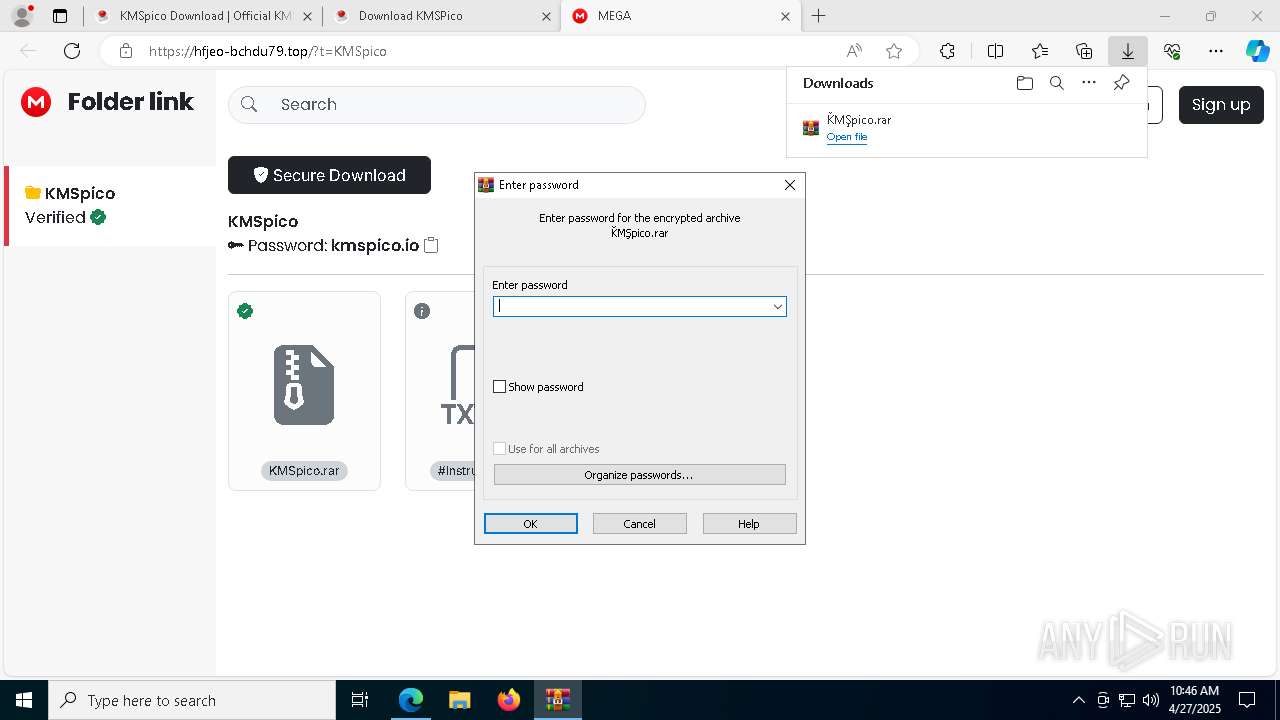Screen dimensions: 1280x720
Task: Close the MEGA browser tab
Action: (785, 16)
